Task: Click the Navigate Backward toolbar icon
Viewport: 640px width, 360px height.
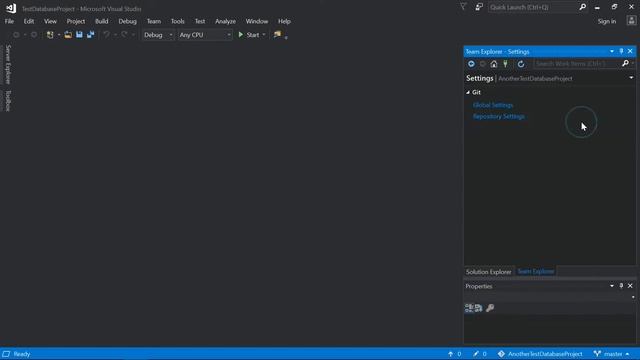Action: click(x=16, y=35)
